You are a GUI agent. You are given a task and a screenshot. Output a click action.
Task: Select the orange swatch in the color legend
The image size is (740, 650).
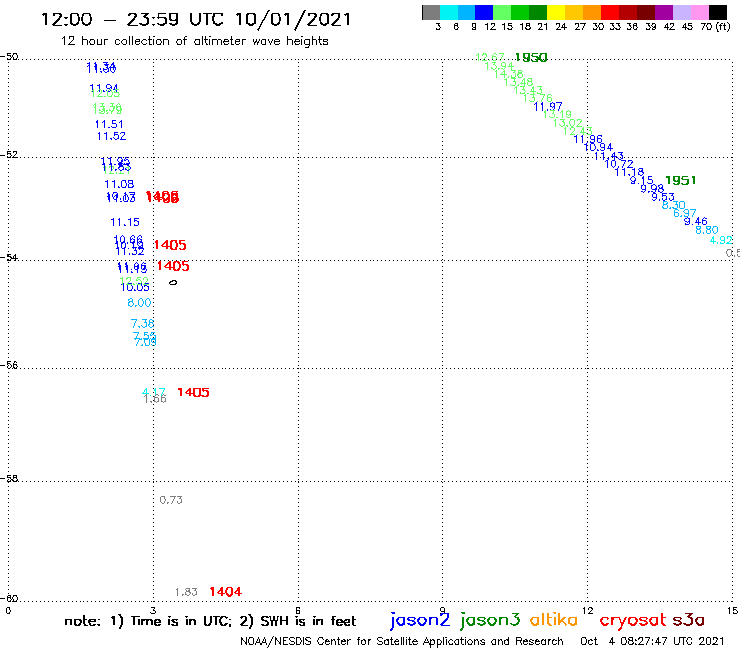tap(592, 12)
